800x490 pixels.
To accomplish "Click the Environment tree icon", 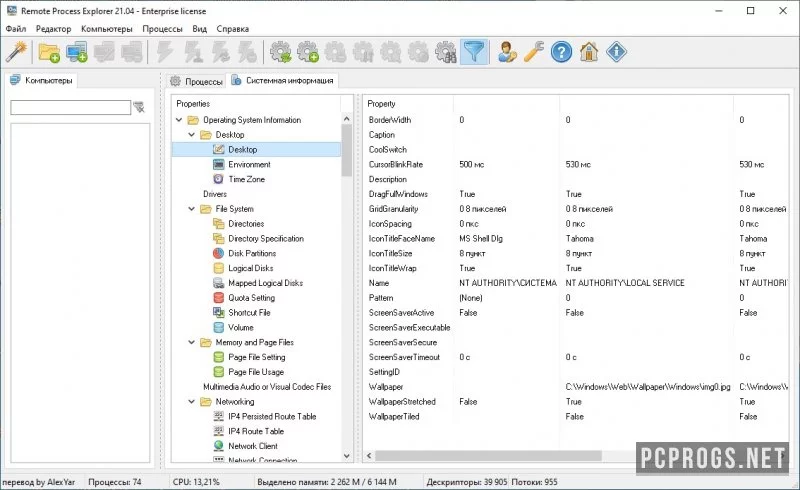I will [x=218, y=164].
